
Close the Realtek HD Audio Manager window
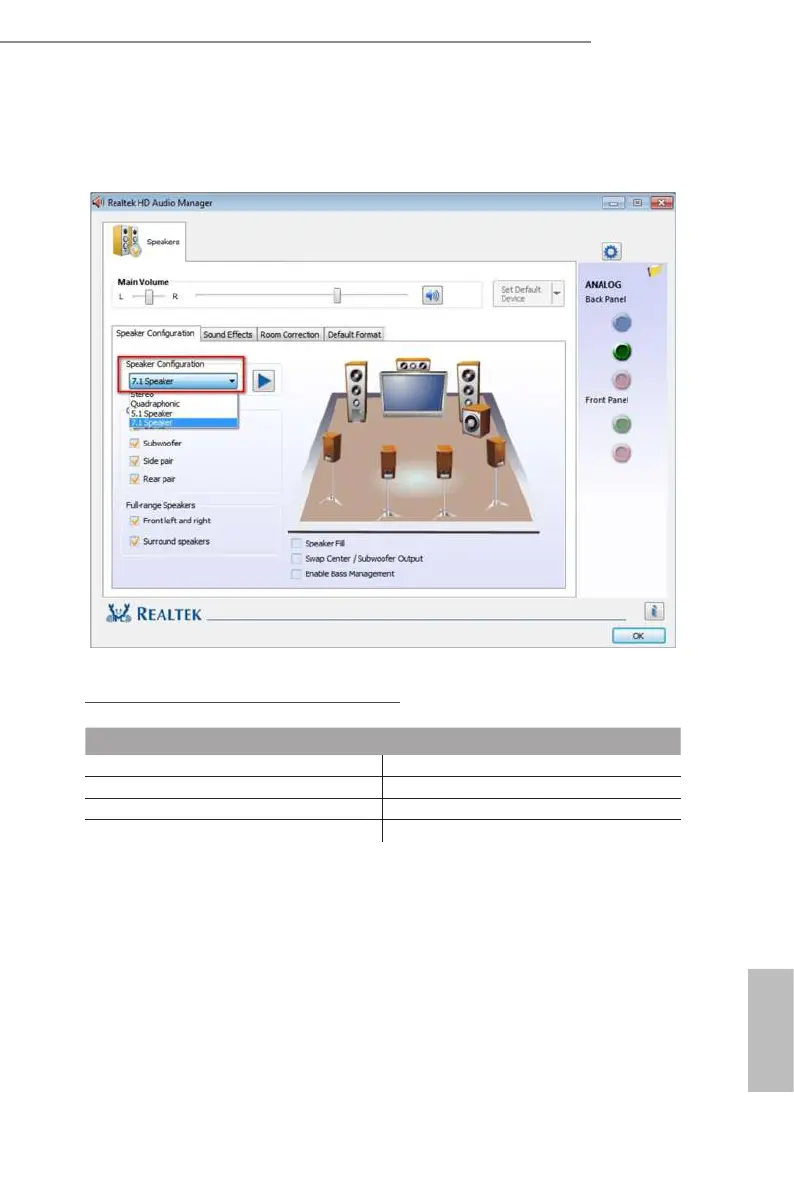(x=662, y=203)
